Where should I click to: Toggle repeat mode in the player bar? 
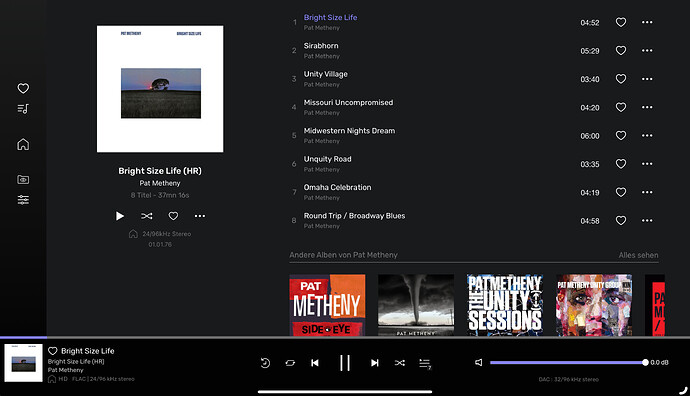click(x=290, y=363)
